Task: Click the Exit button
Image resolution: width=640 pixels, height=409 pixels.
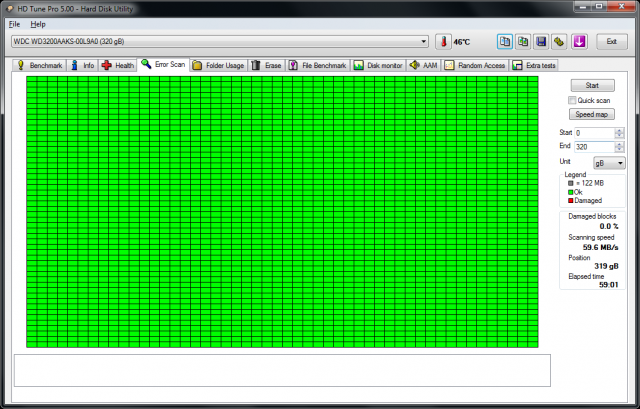Action: 611,42
